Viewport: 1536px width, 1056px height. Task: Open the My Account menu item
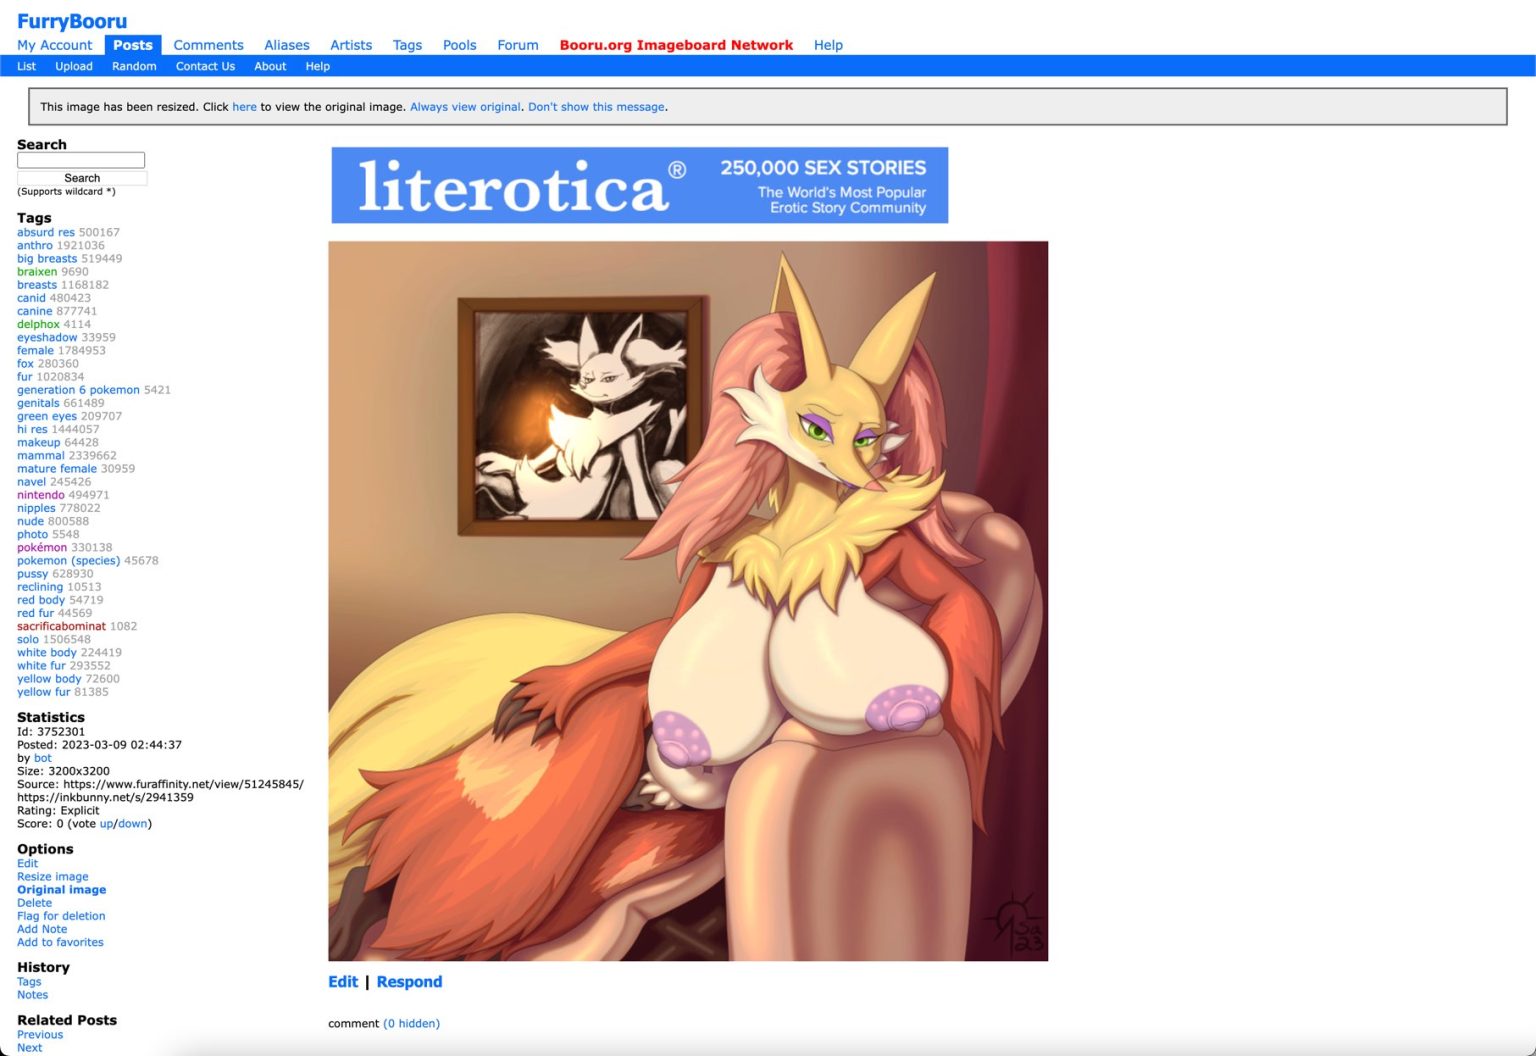click(x=54, y=45)
